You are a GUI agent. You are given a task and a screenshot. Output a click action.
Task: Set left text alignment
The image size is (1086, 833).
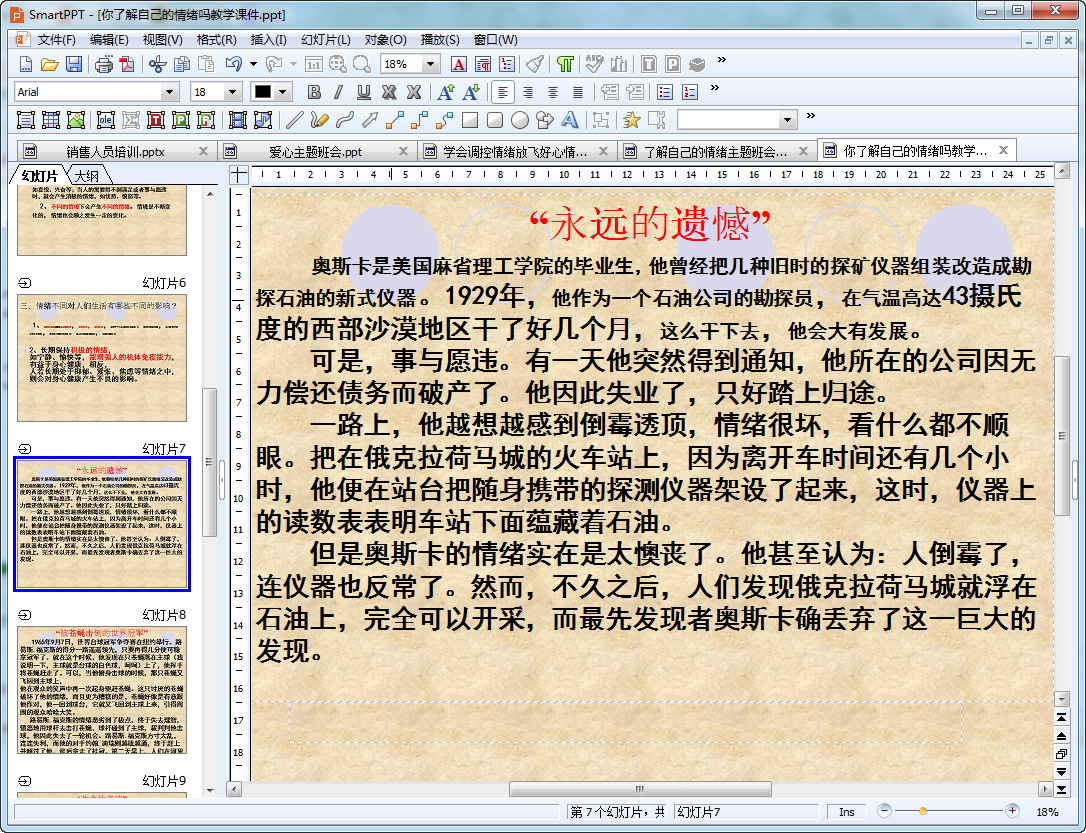click(503, 92)
